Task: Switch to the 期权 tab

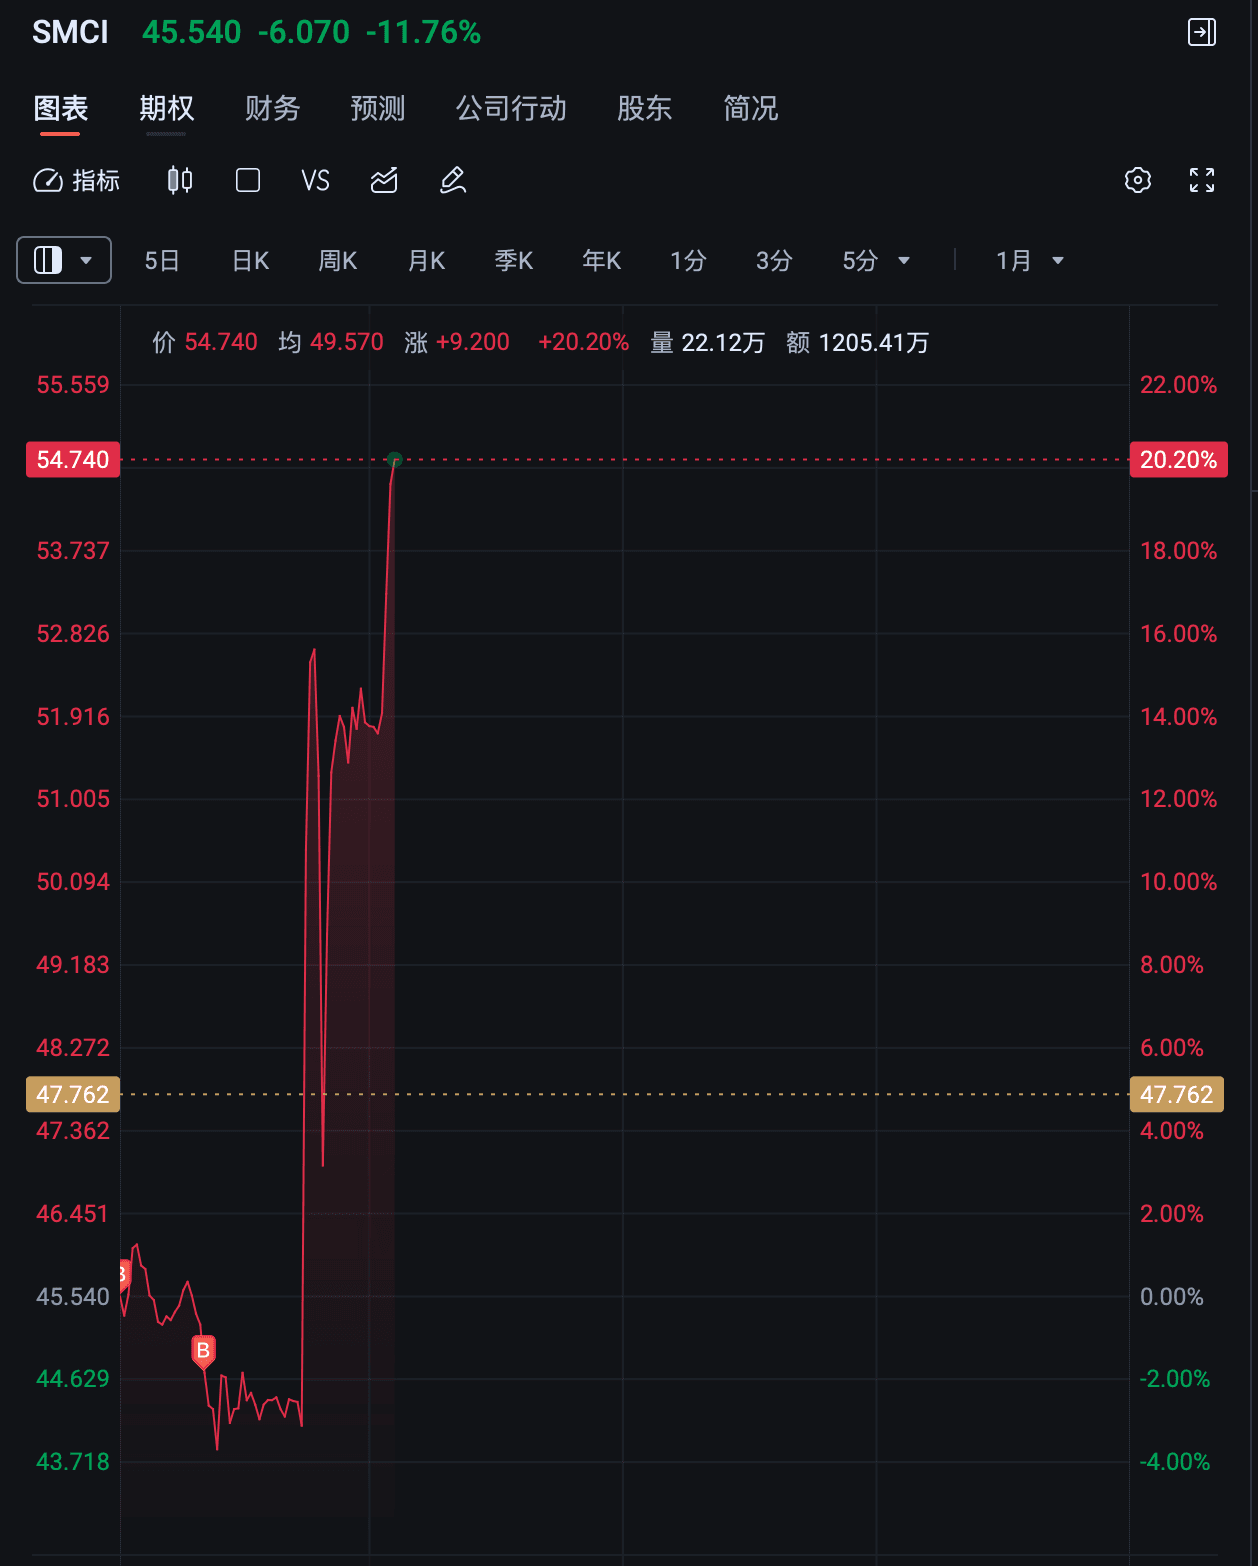Action: (166, 108)
